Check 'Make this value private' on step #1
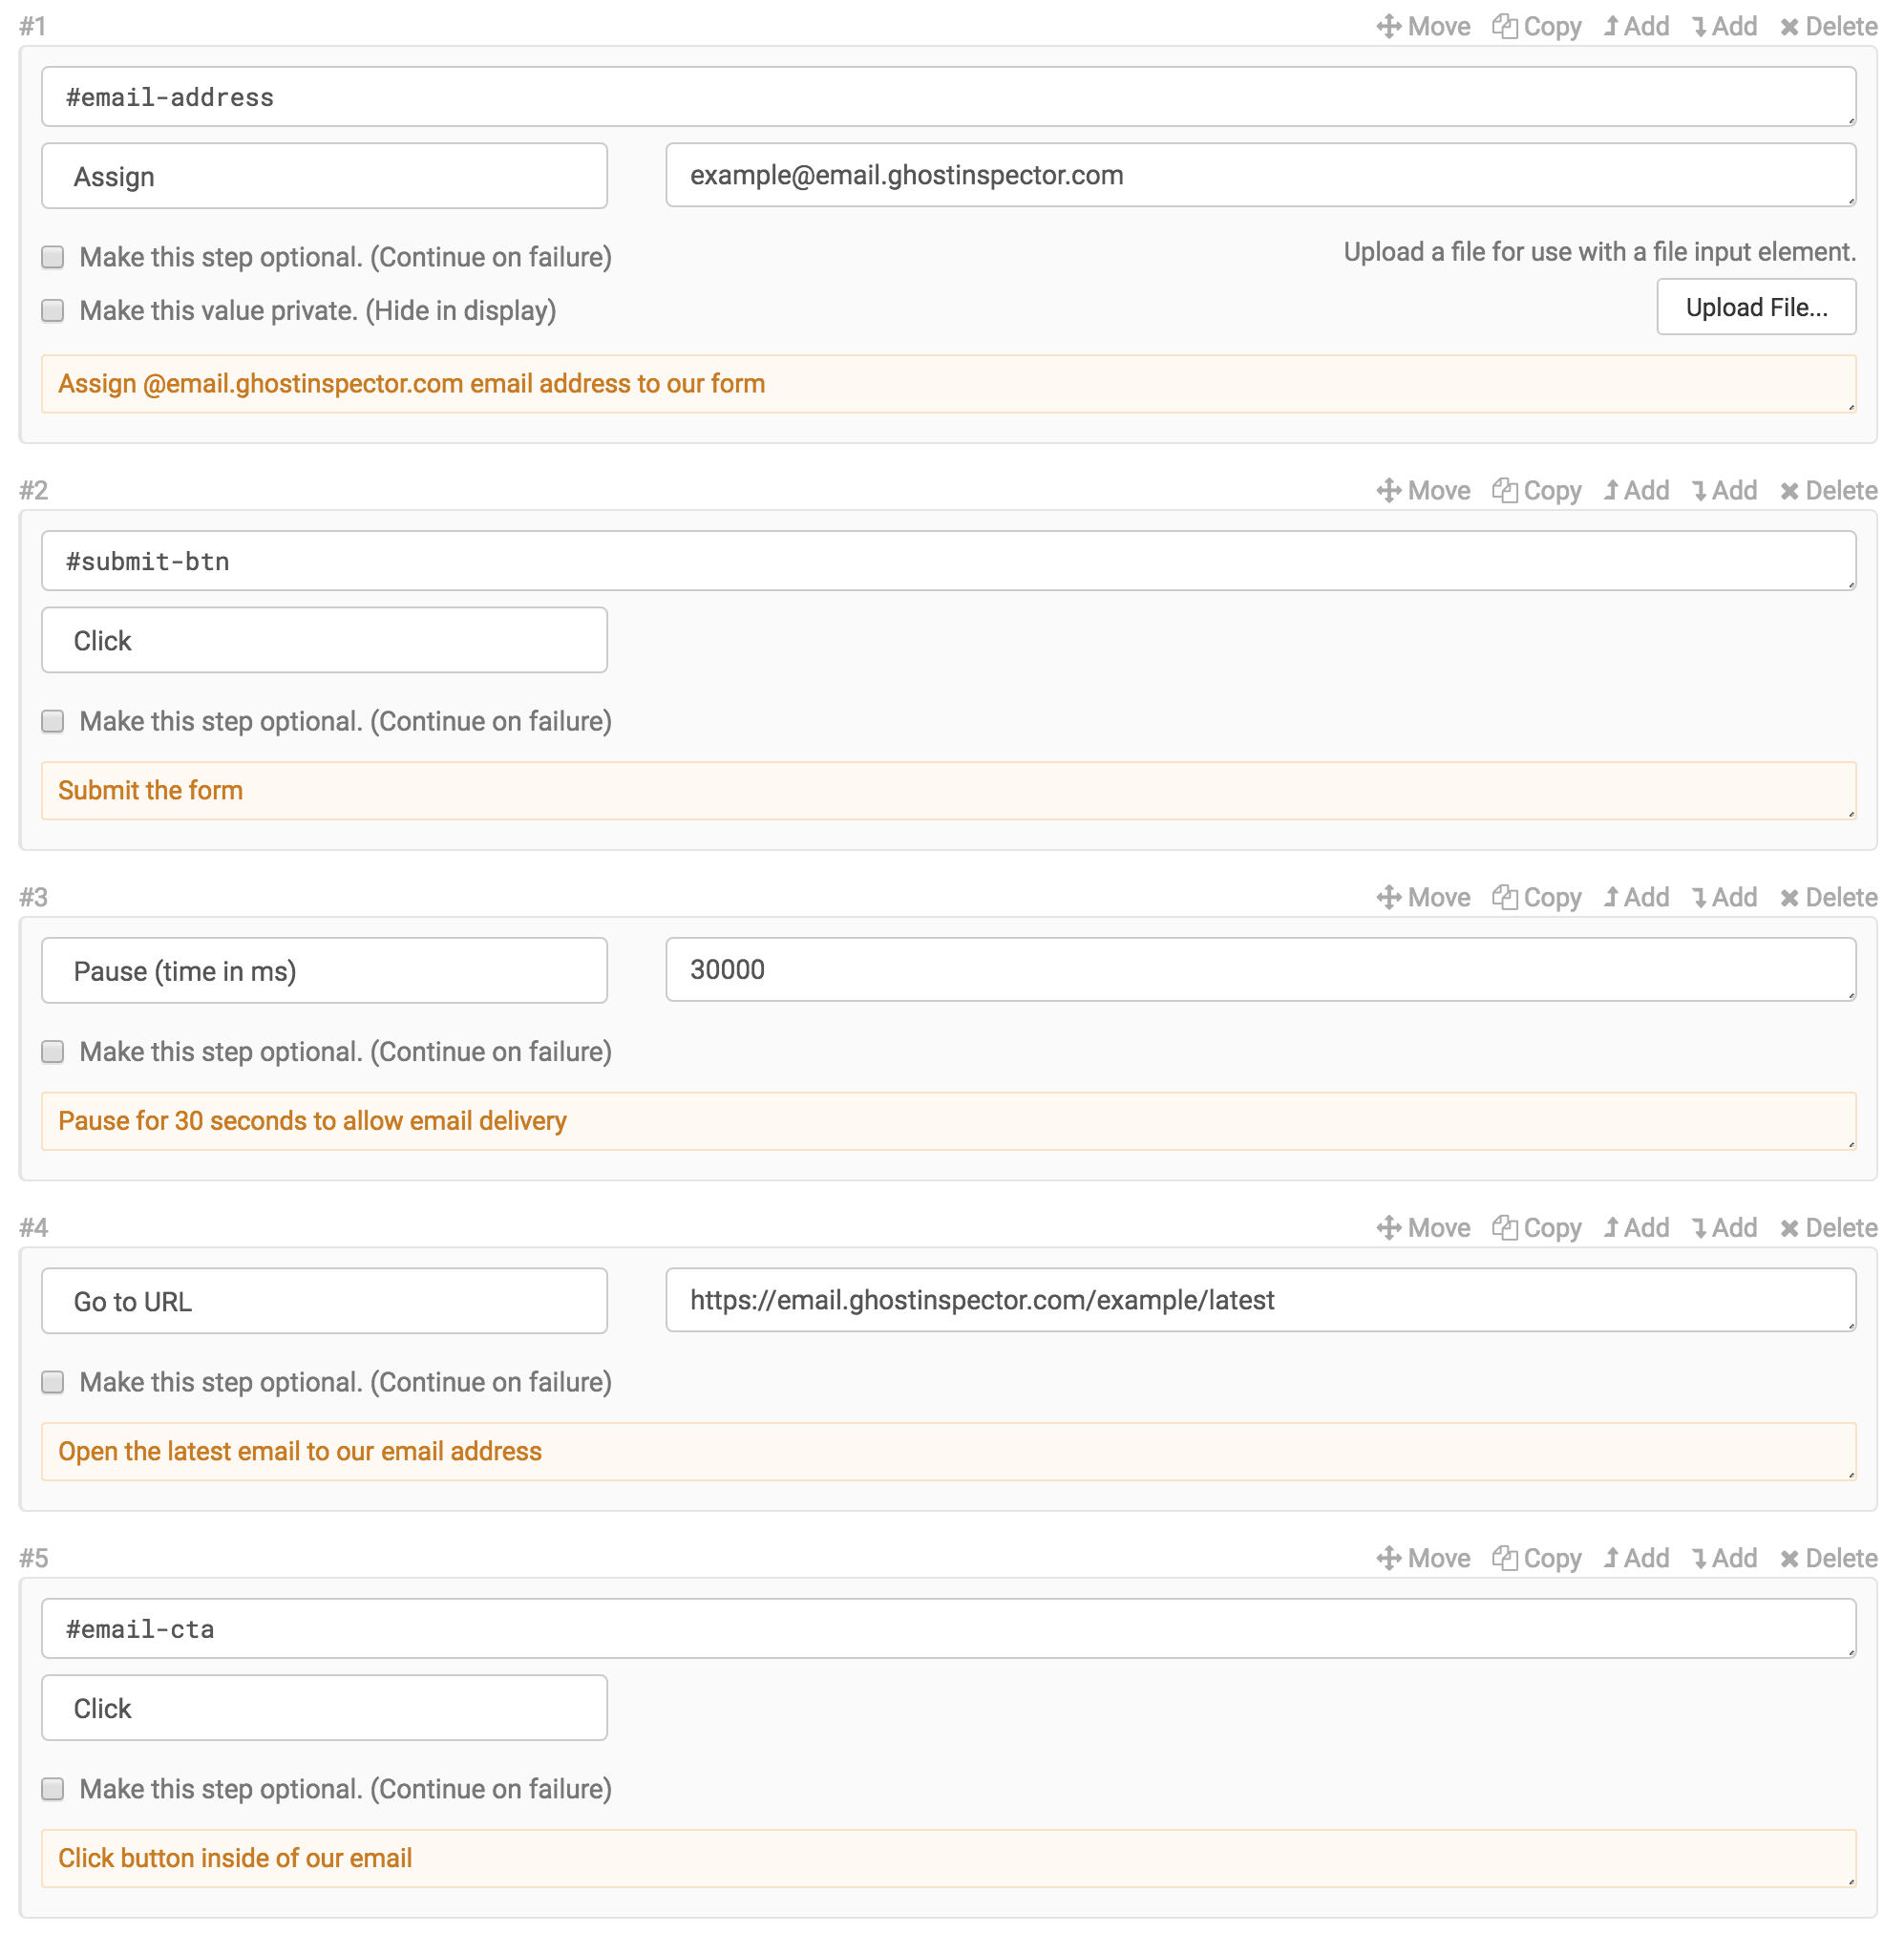The width and height of the screenshot is (1904, 1934). (x=52, y=311)
